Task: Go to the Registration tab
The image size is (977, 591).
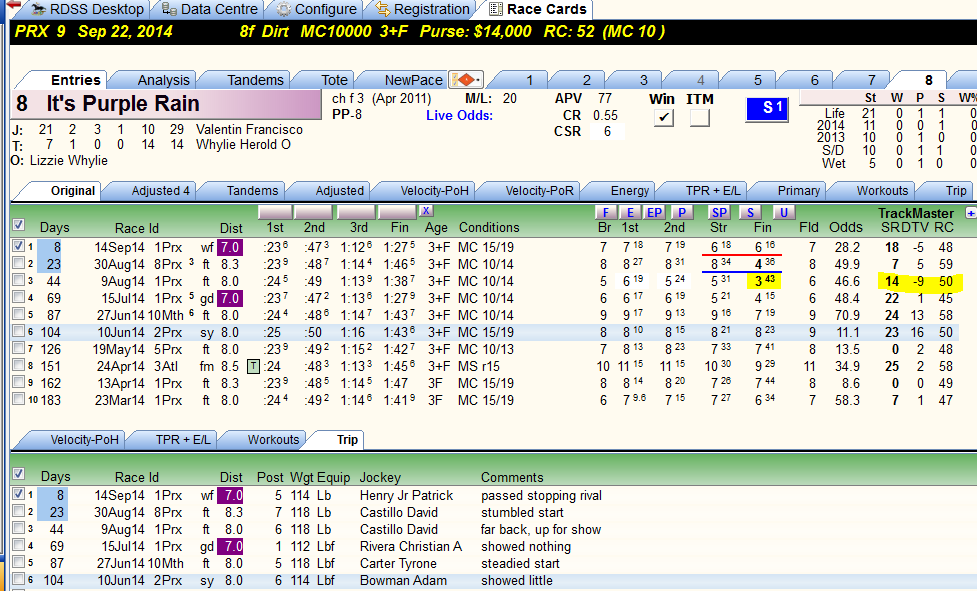Action: coord(422,9)
